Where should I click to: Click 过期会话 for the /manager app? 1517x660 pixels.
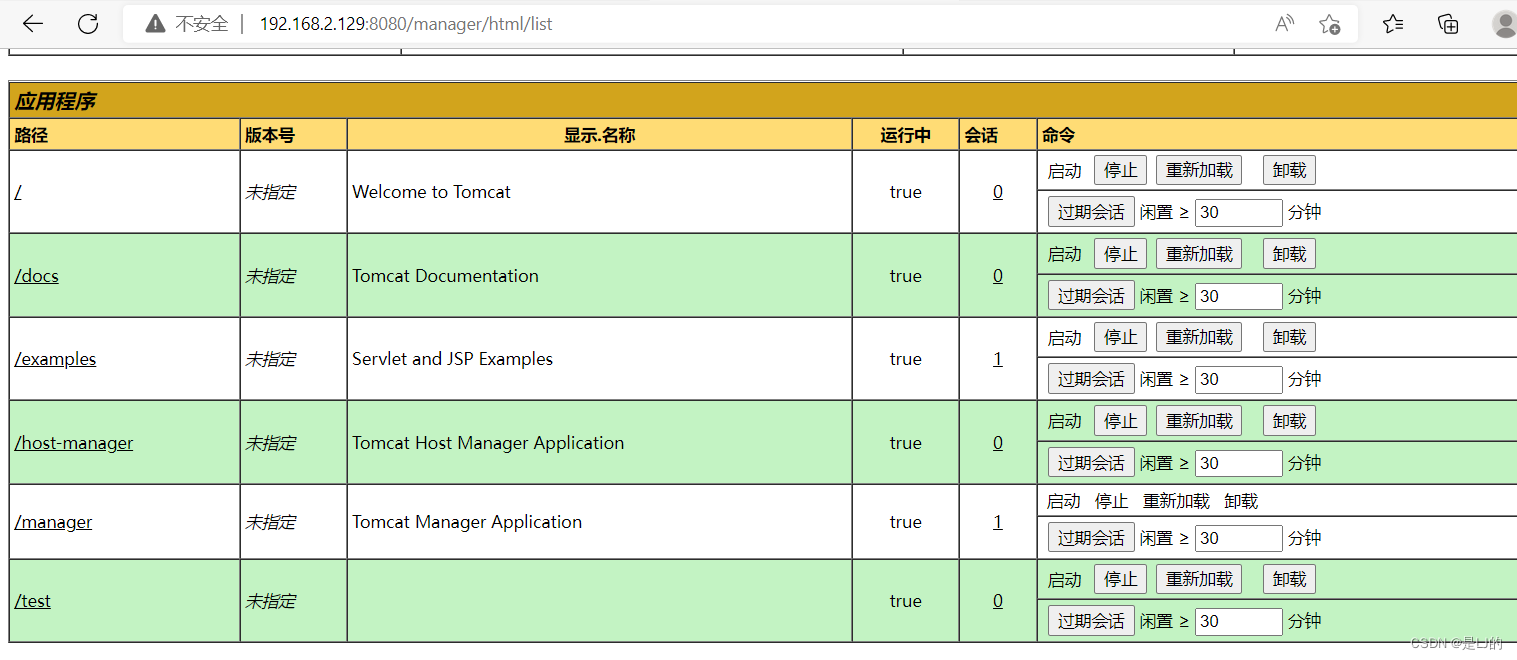pos(1091,538)
